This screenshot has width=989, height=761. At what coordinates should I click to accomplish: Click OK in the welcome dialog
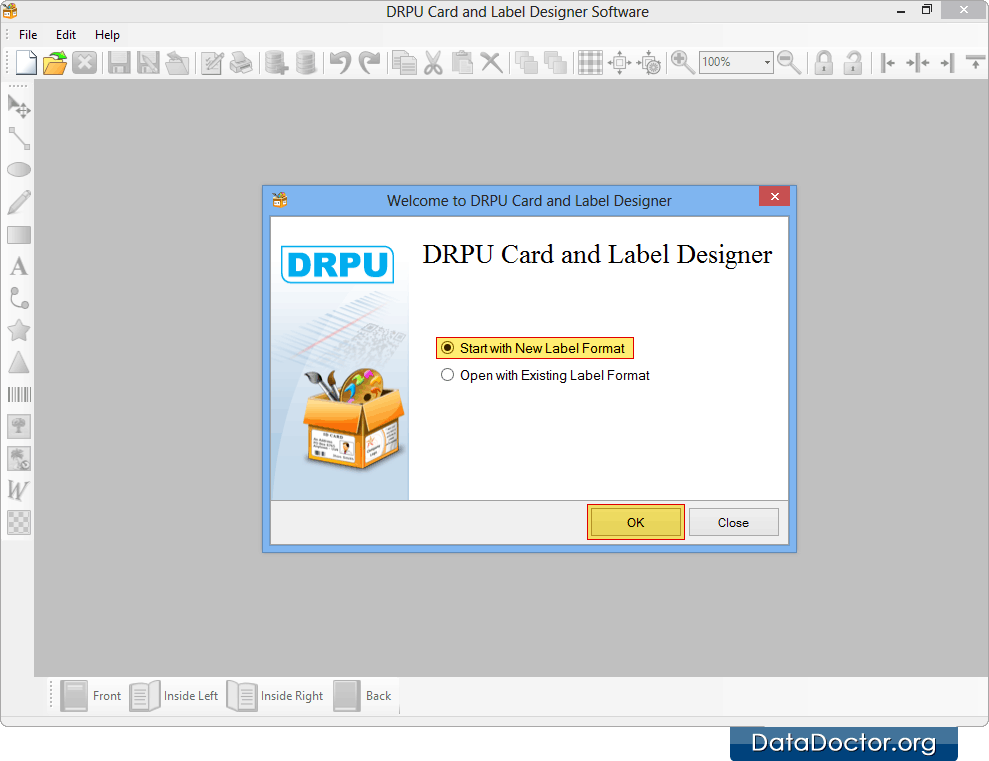635,522
